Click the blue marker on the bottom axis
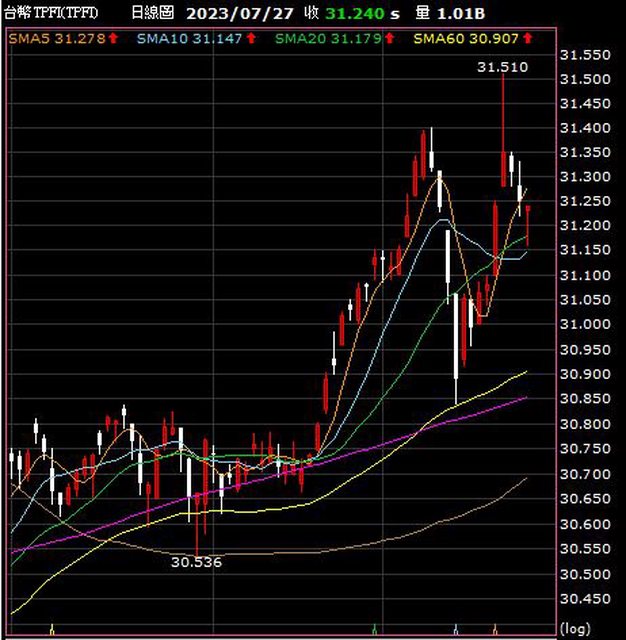 [455, 629]
